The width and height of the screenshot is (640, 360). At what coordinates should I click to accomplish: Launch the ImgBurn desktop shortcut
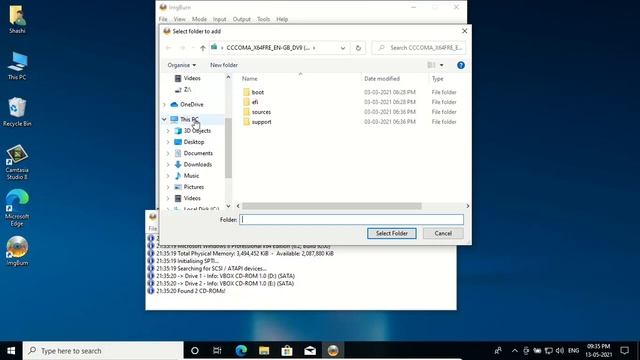pos(17,251)
